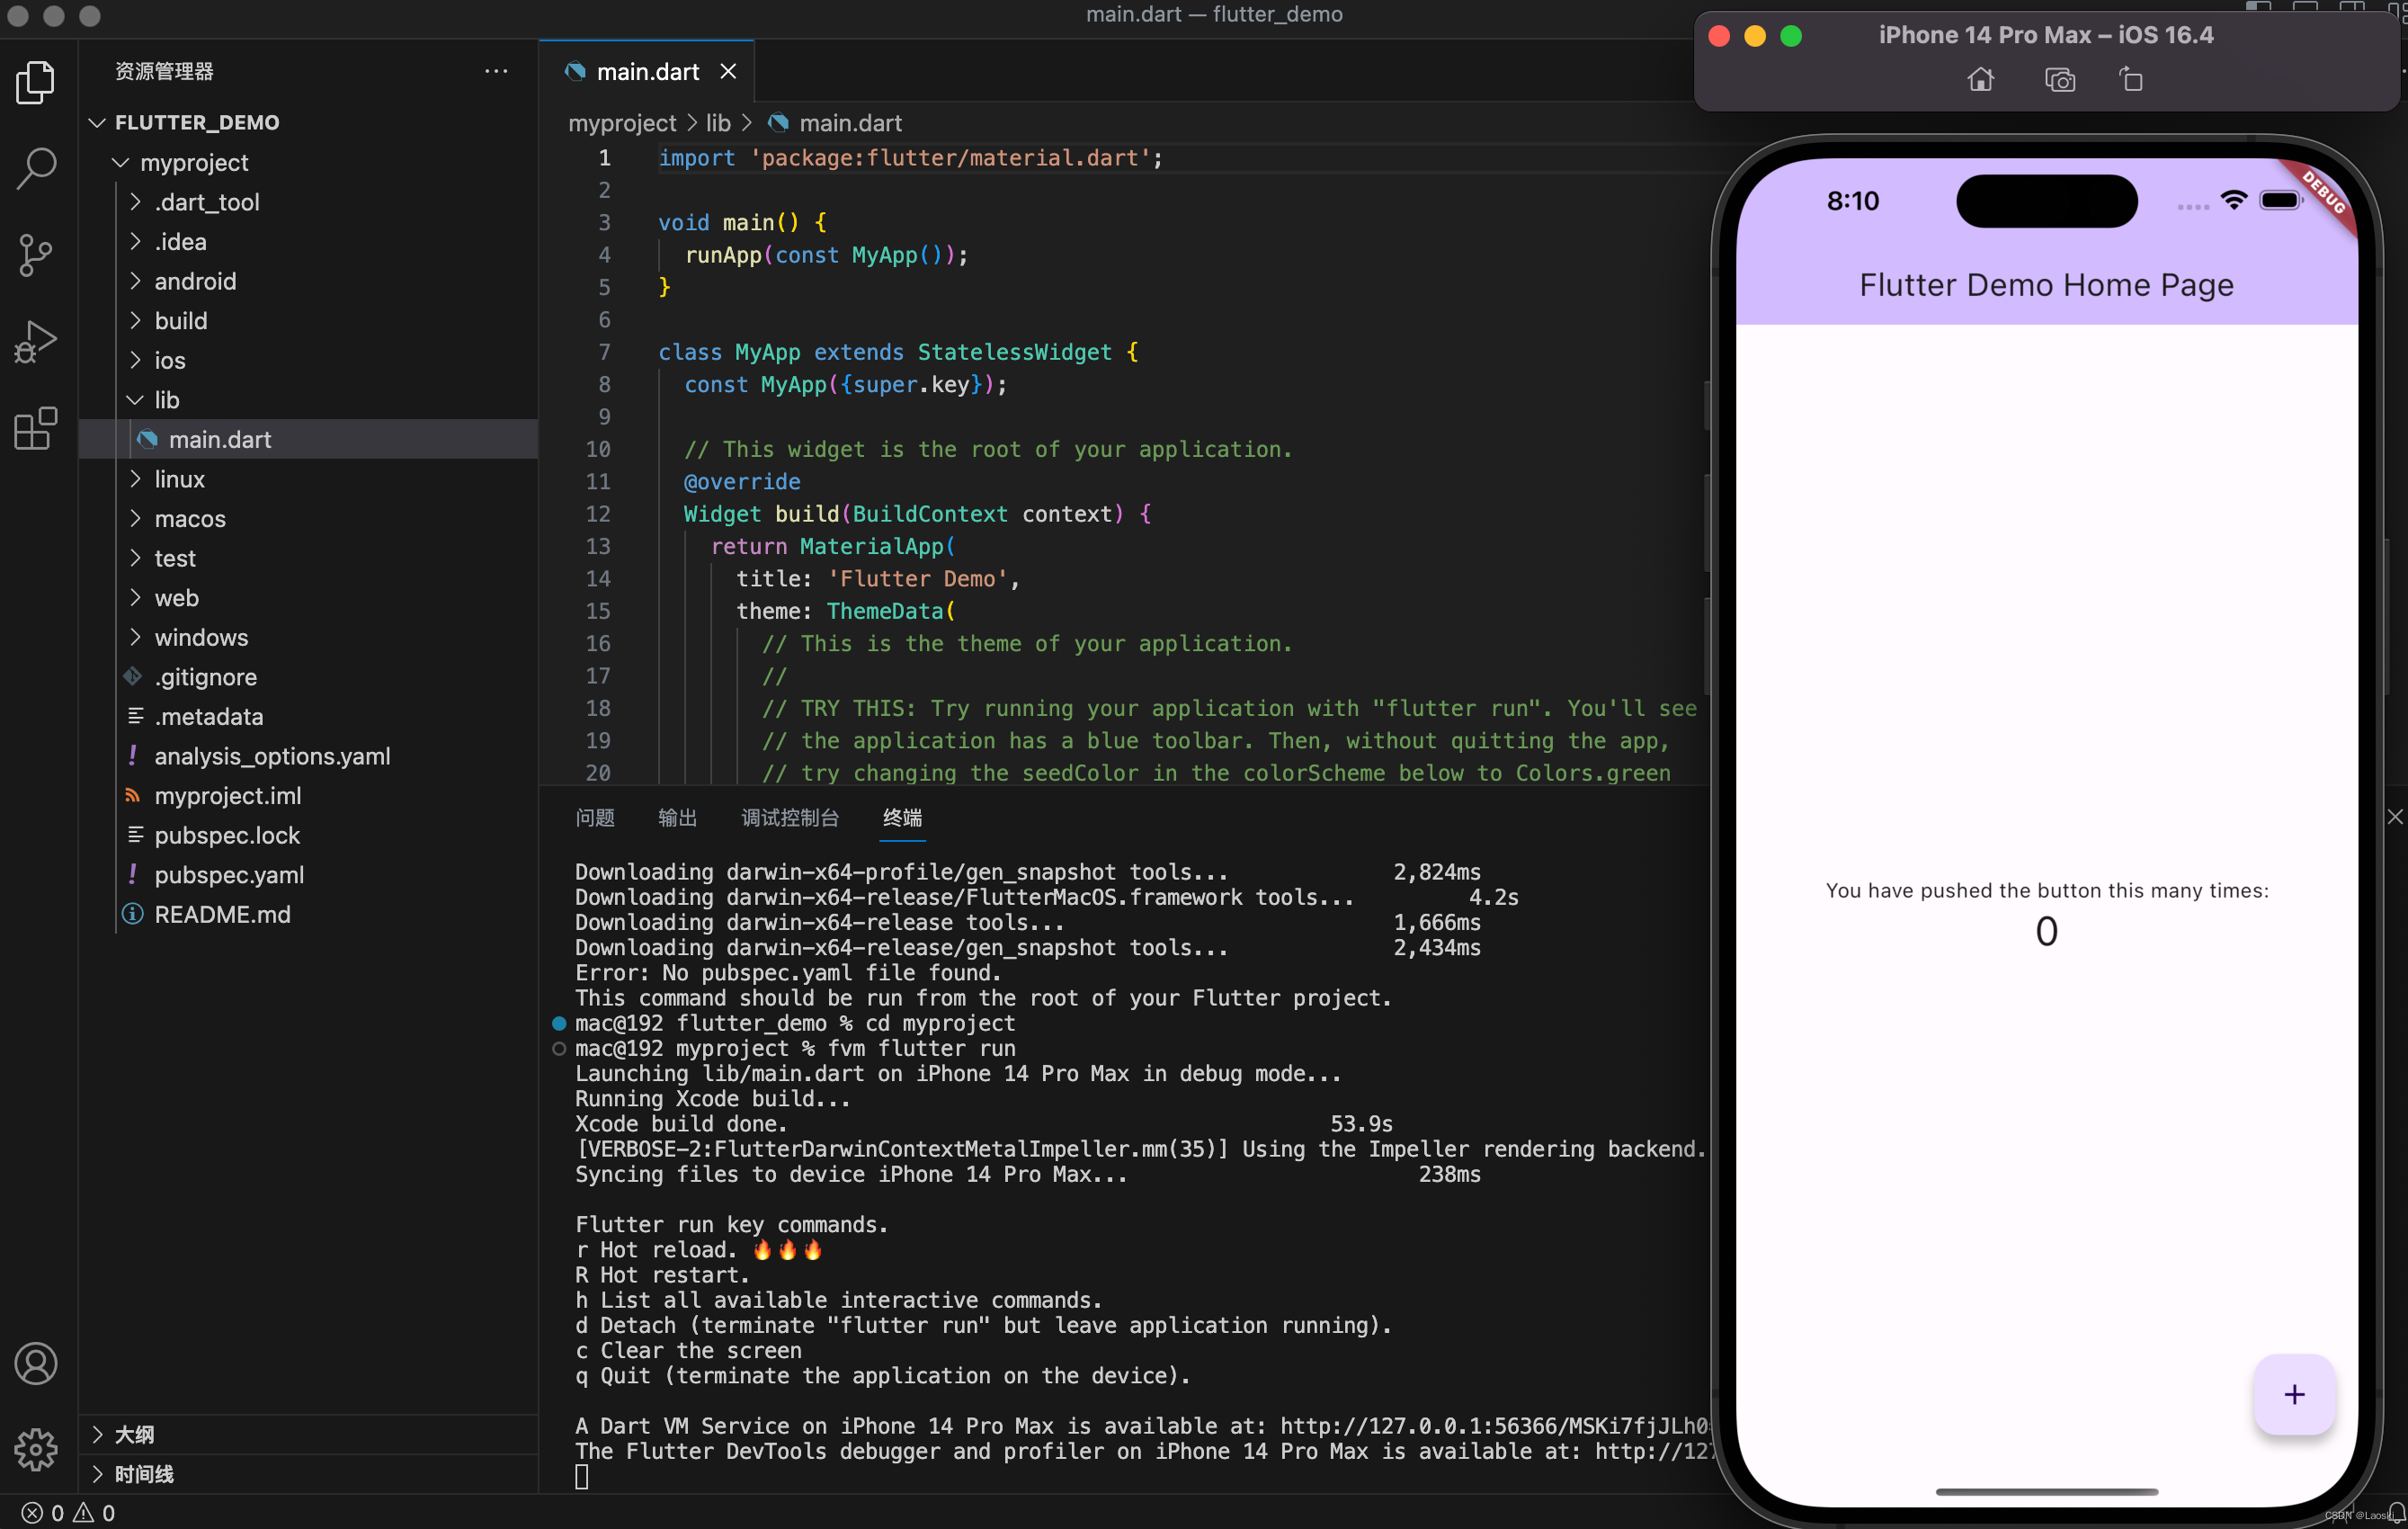This screenshot has height=1529, width=2408.
Task: Open pubspec.yaml in the file tree
Action: [x=229, y=875]
